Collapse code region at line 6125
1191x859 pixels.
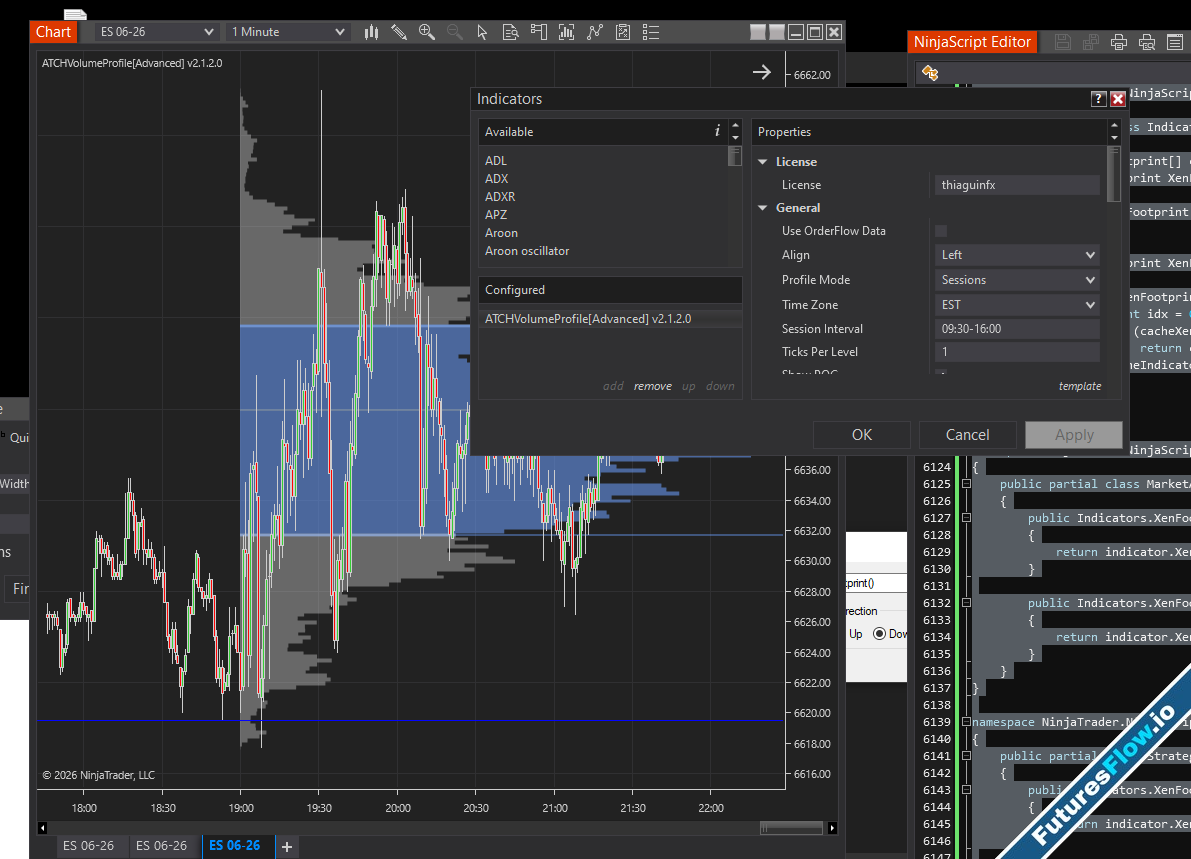tap(966, 484)
